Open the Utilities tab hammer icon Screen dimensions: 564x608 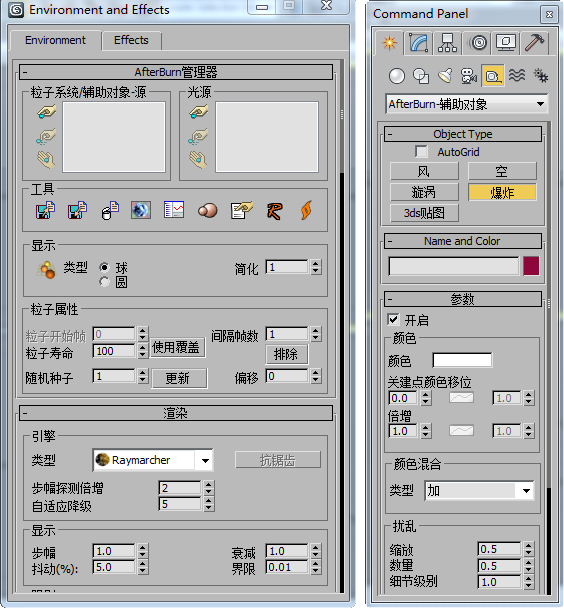coord(534,43)
